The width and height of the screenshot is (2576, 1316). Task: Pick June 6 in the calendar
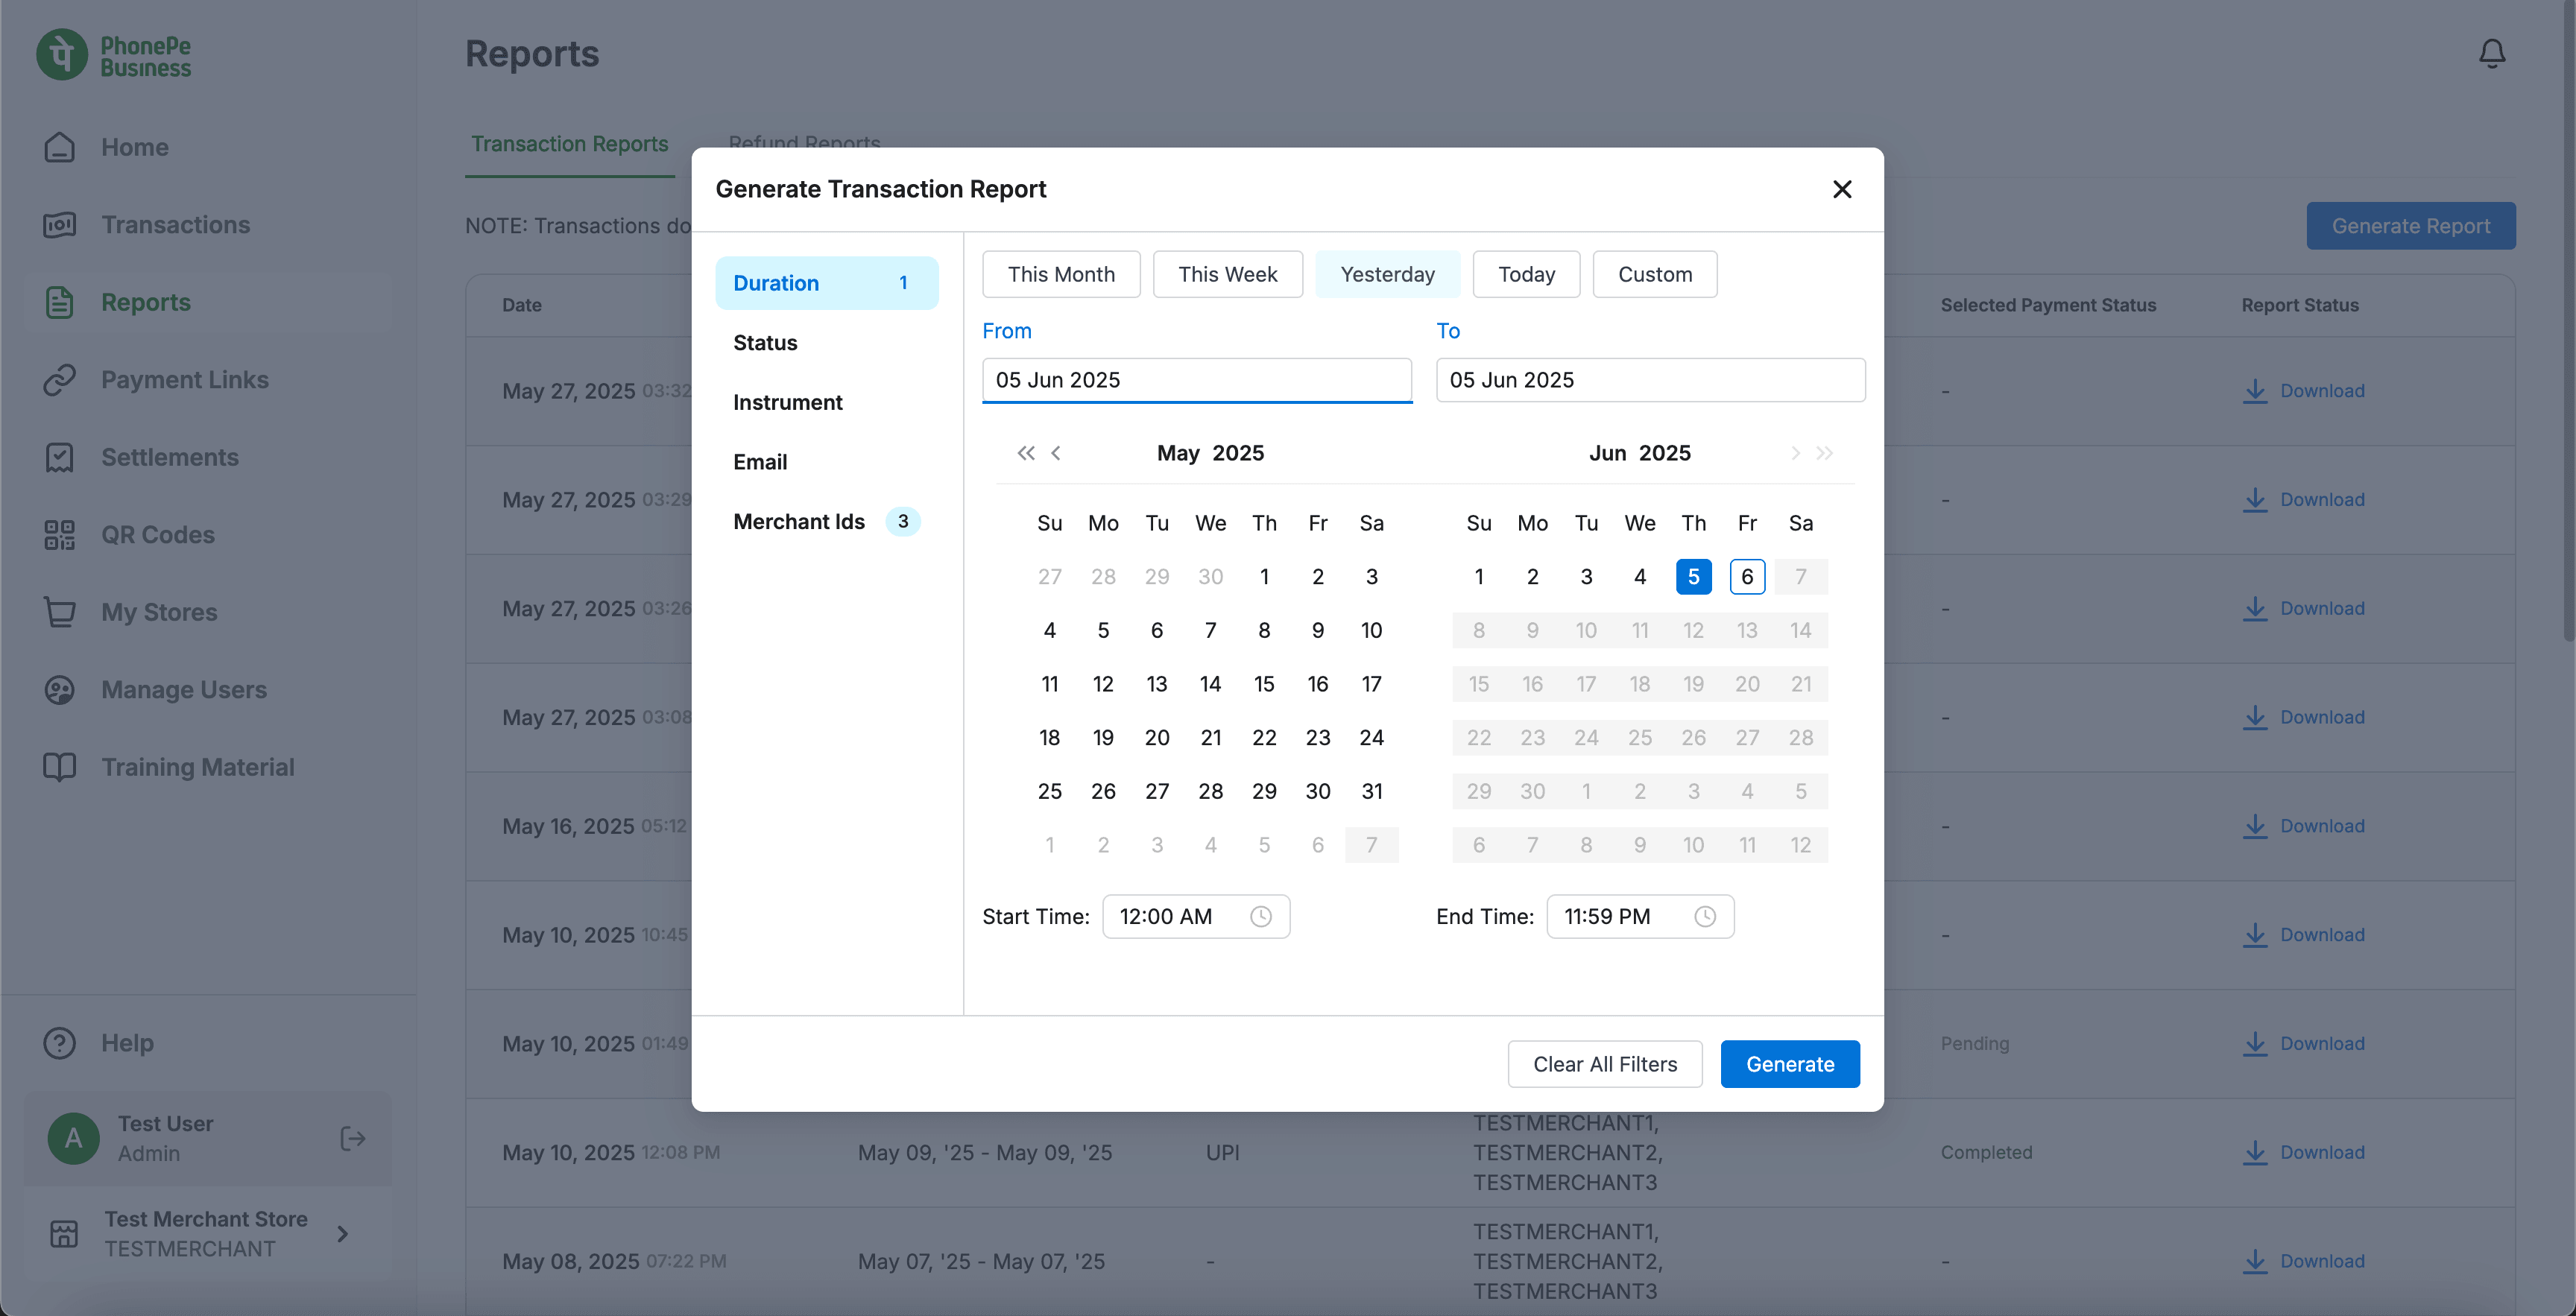(1747, 576)
